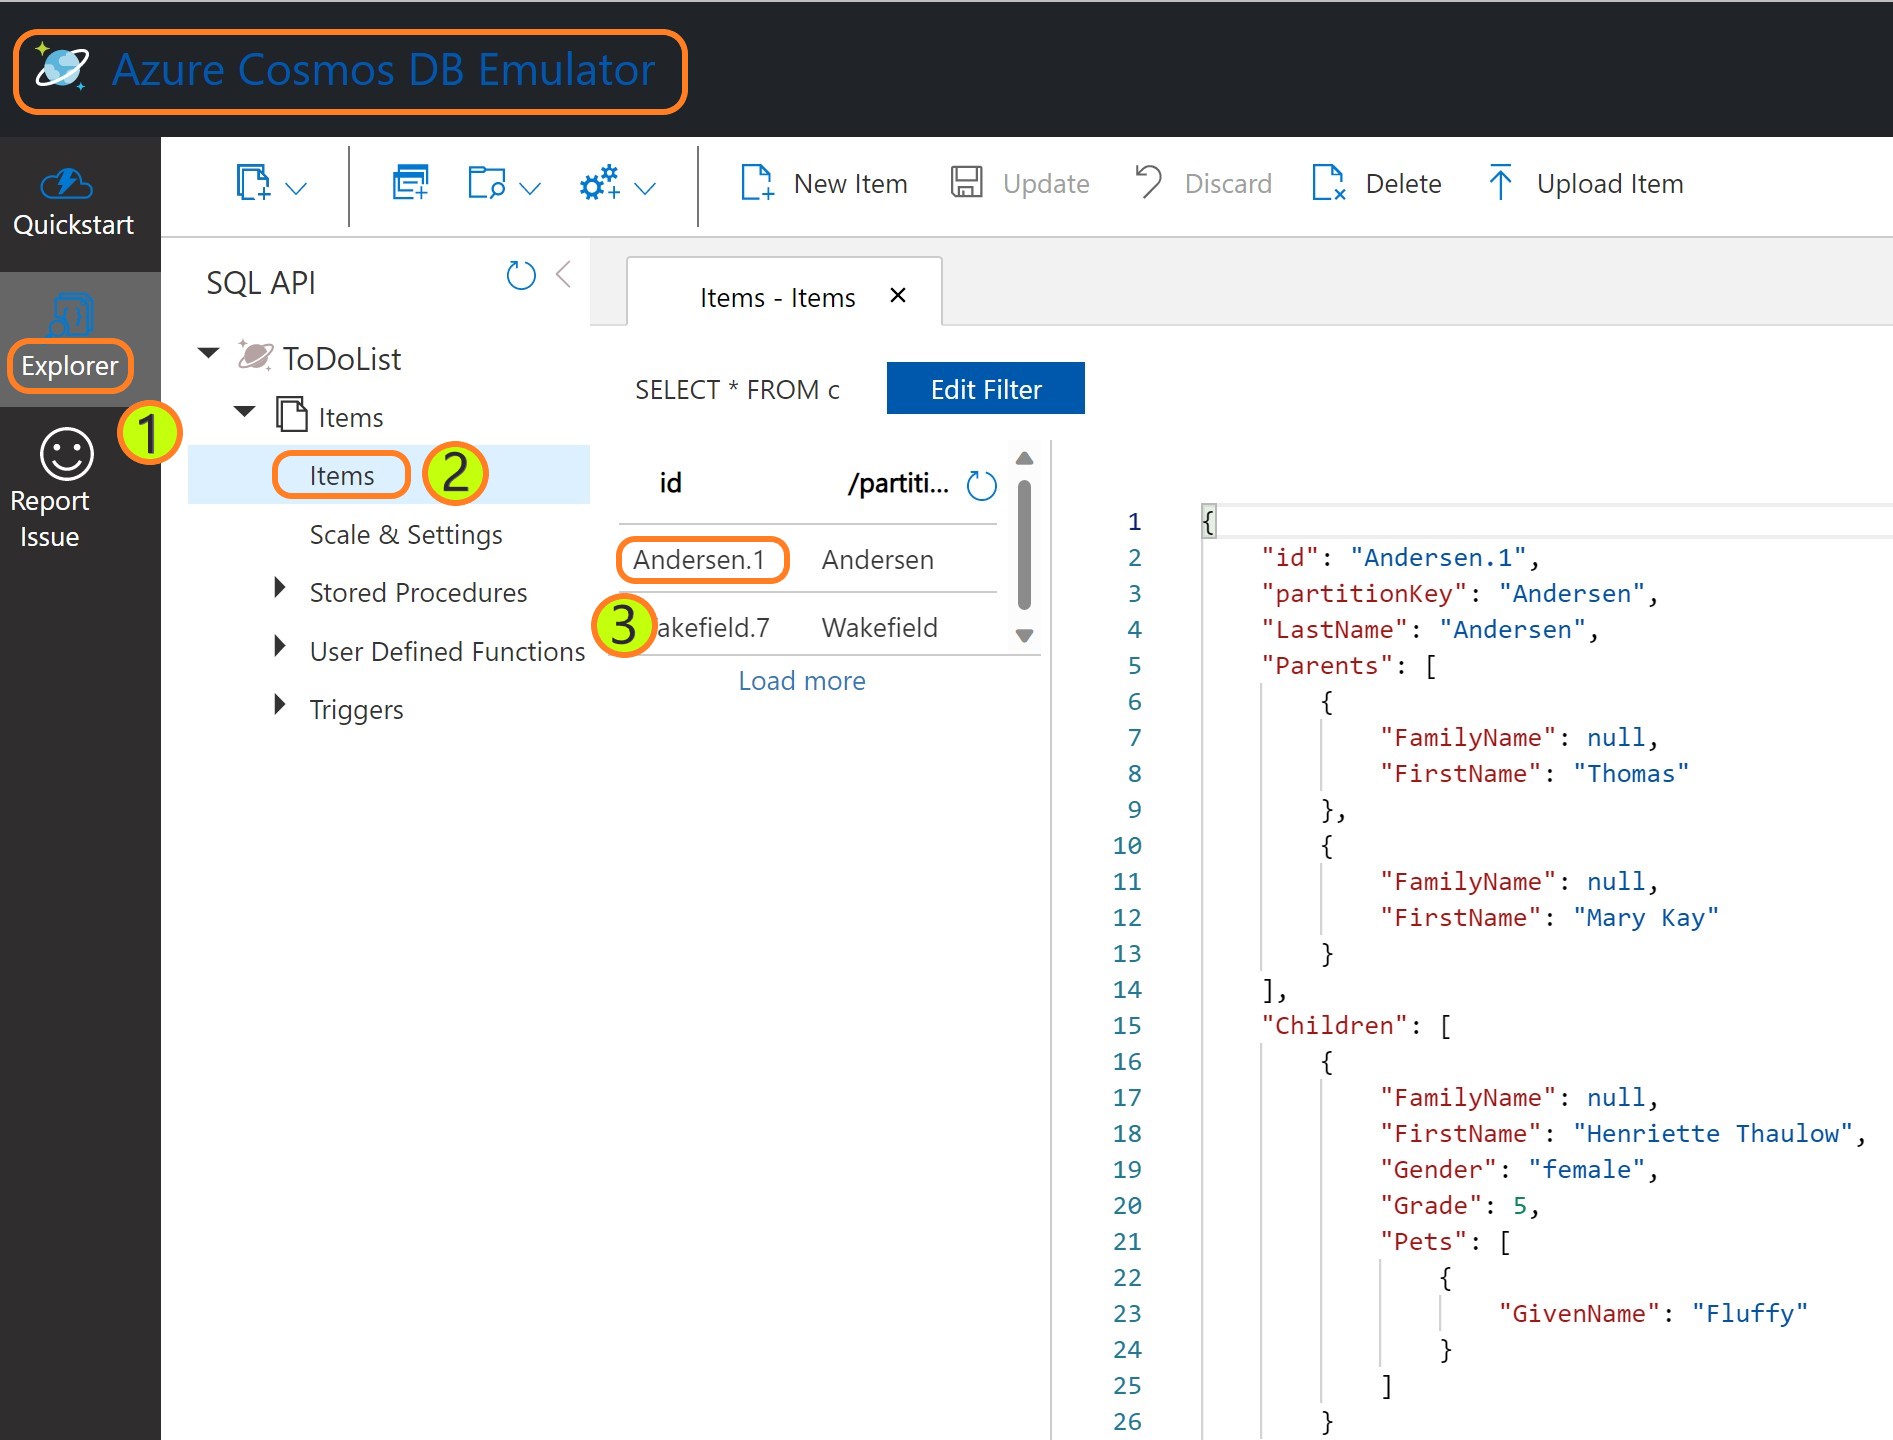The width and height of the screenshot is (1893, 1440).
Task: Open dropdown arrow next to New Container
Action: [297, 187]
